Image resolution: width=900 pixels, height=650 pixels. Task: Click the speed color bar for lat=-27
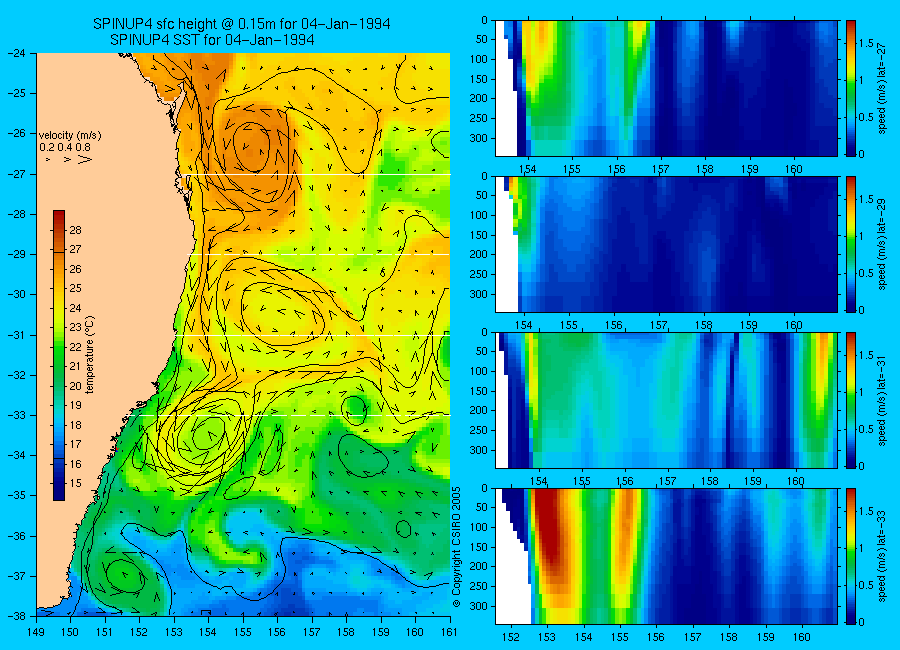pyautogui.click(x=850, y=88)
